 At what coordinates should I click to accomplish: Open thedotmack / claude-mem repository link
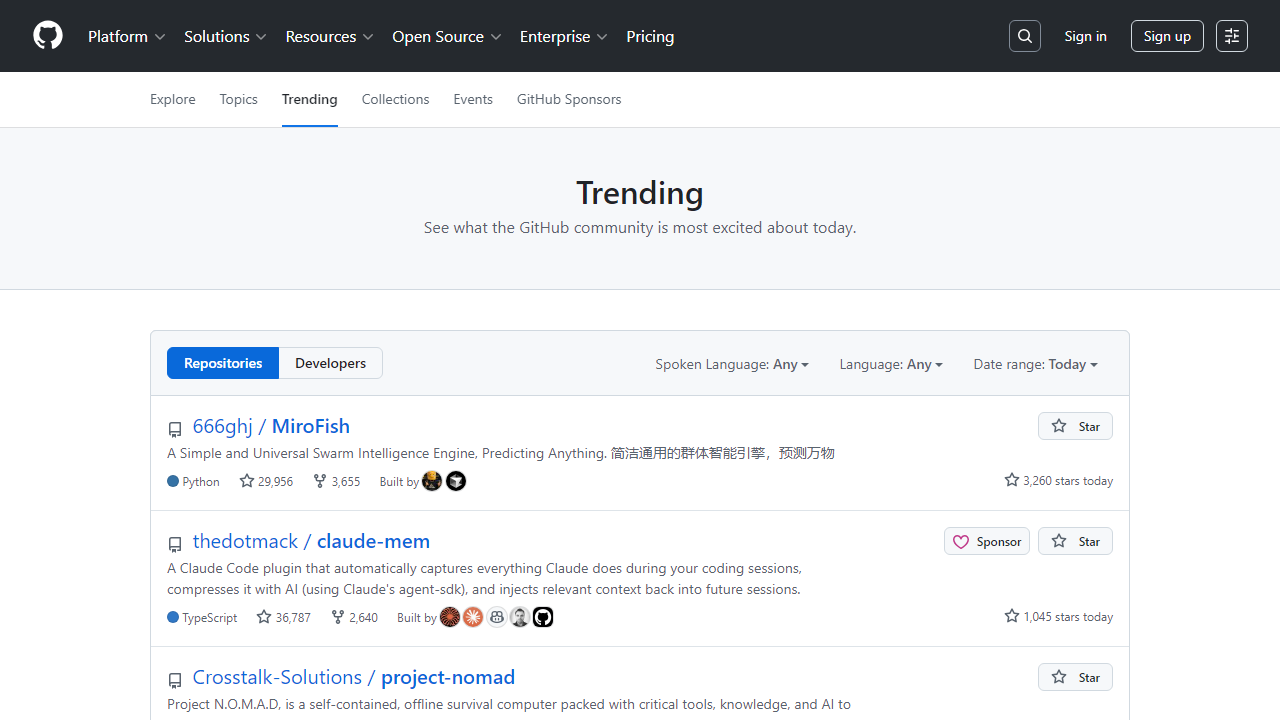coord(311,541)
